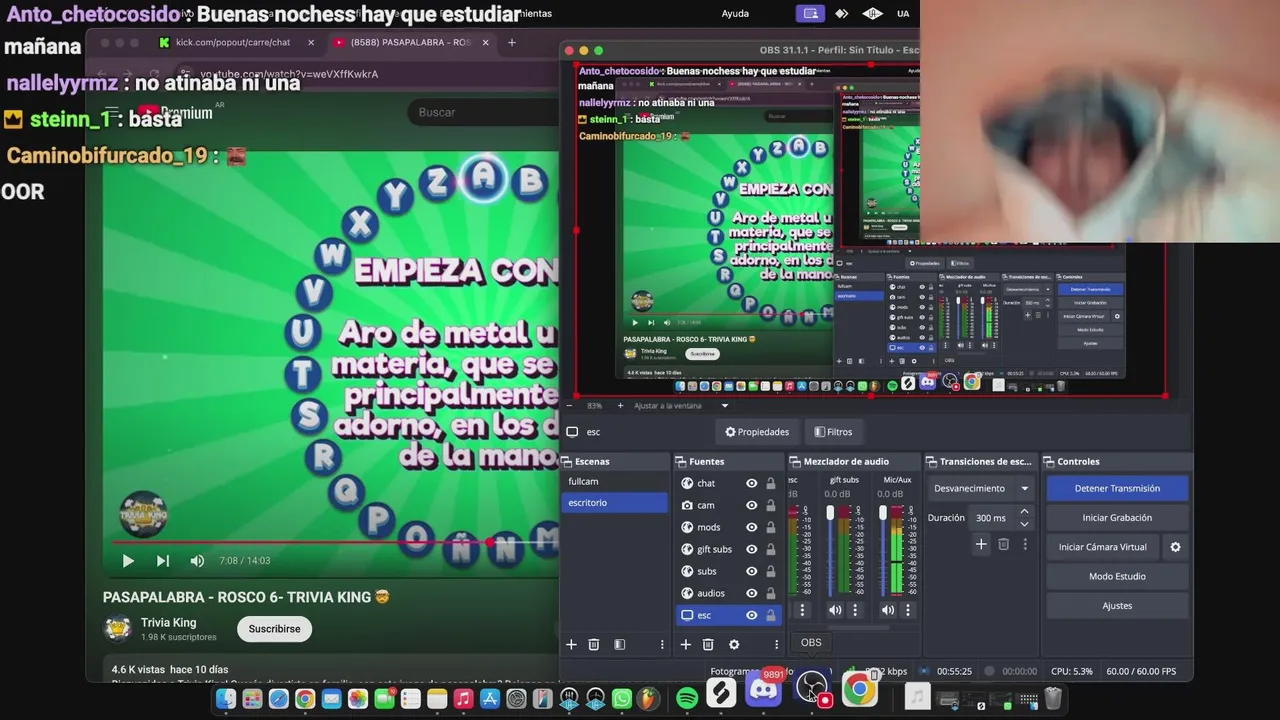Toggle visibility of the chat source
The height and width of the screenshot is (720, 1280).
(752, 483)
